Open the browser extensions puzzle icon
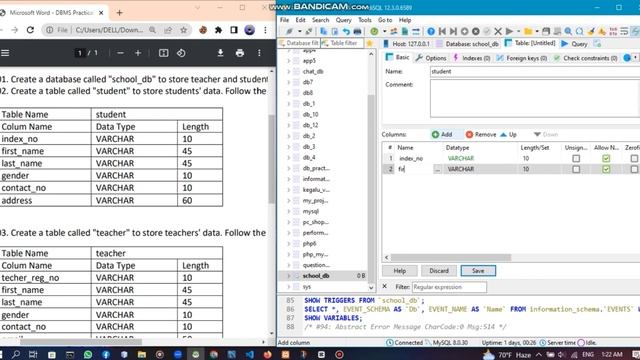 (218, 30)
